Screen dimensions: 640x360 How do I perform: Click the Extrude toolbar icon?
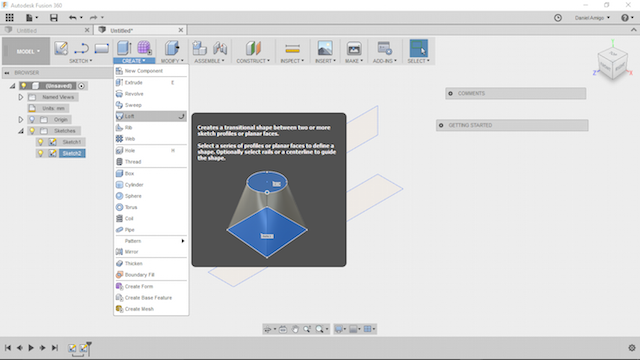coord(124,48)
